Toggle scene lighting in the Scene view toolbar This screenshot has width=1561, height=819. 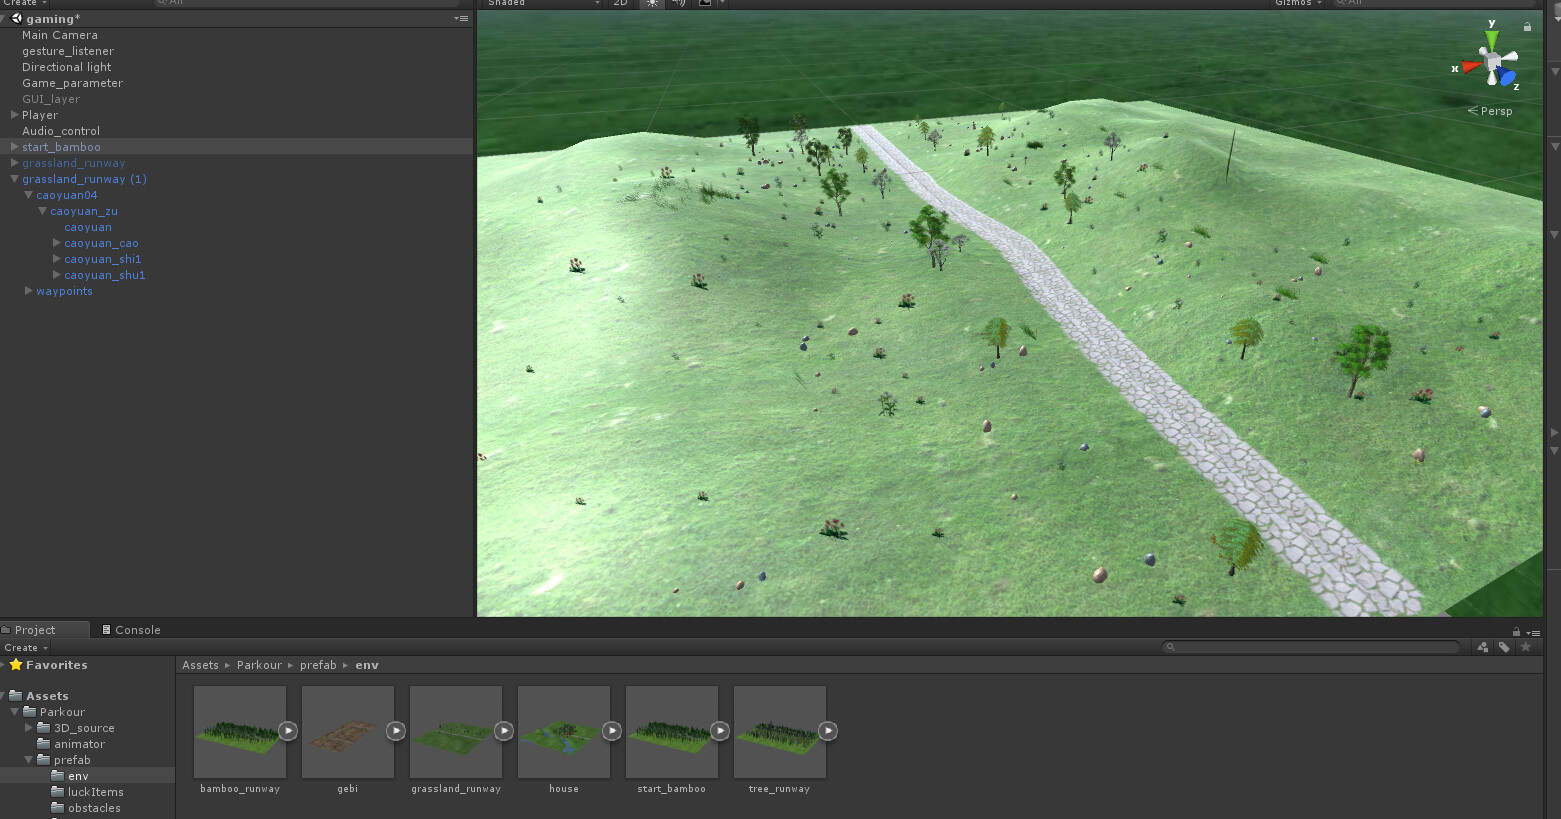coord(651,4)
